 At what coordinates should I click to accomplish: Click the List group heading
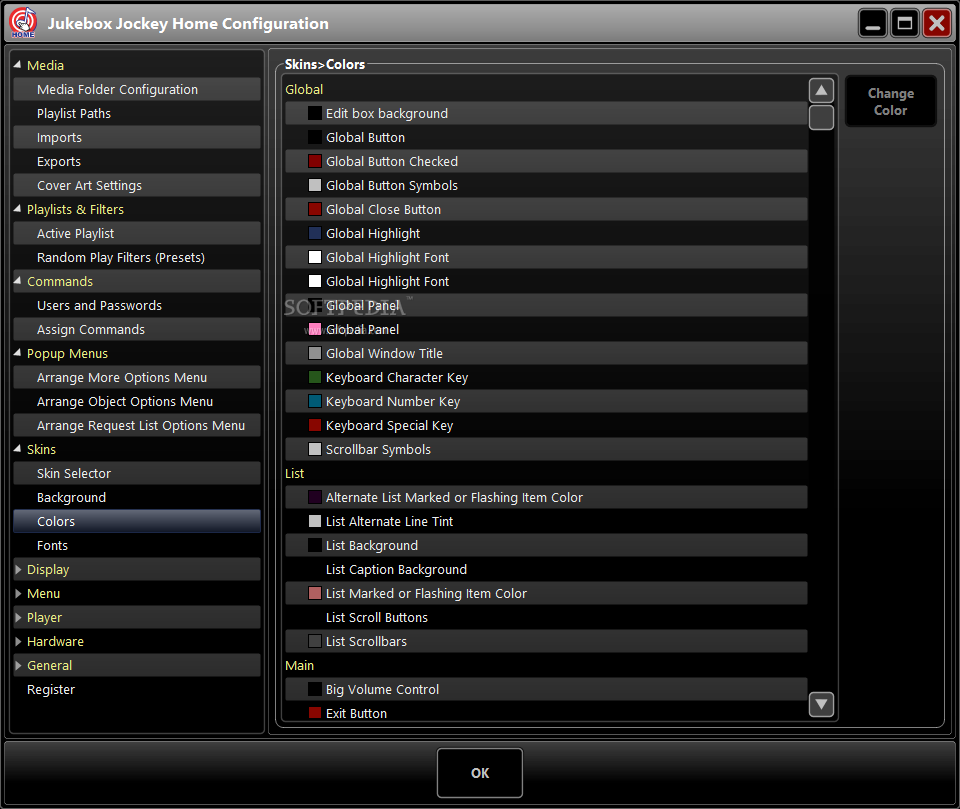[x=294, y=473]
